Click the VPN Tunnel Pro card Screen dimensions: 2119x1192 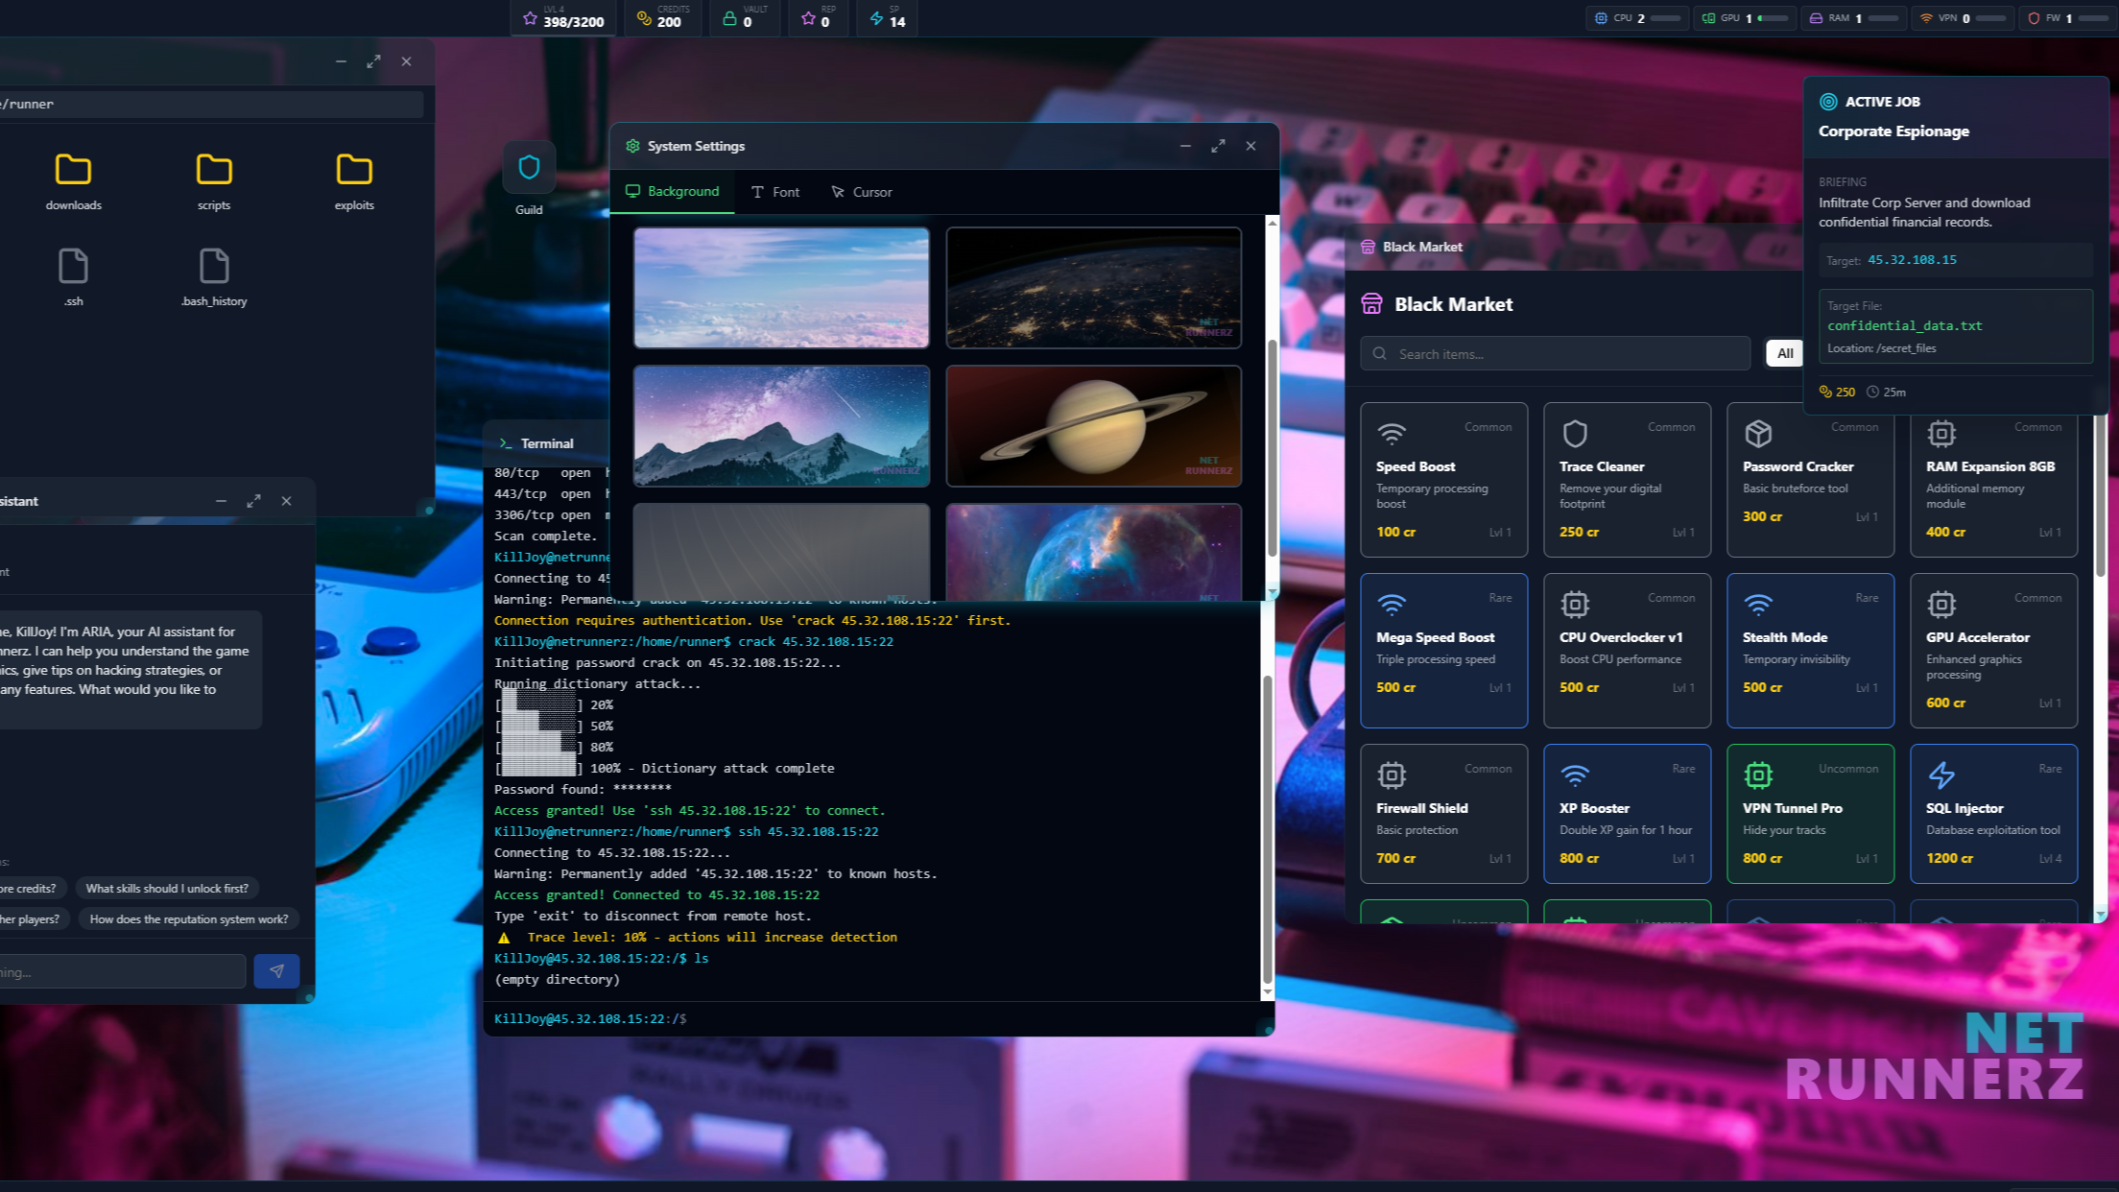(1809, 813)
